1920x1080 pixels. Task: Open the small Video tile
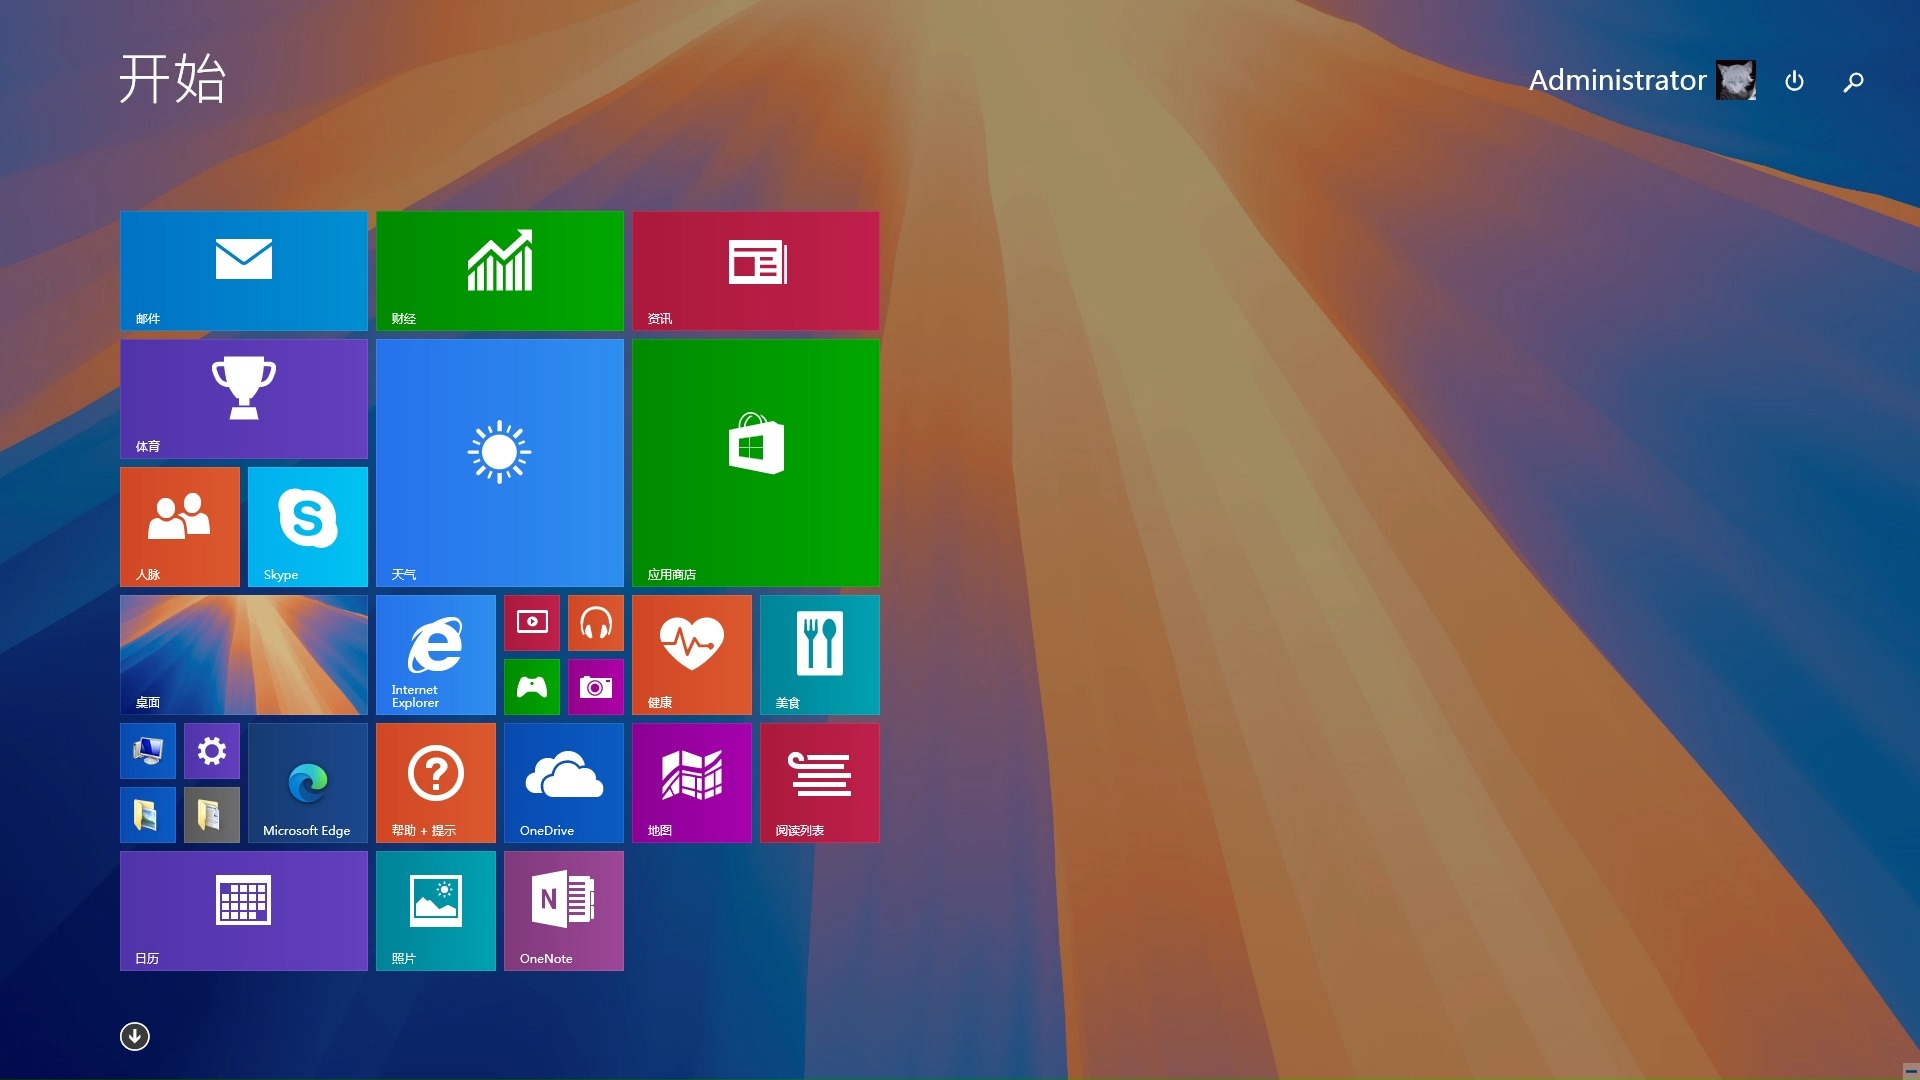(532, 623)
